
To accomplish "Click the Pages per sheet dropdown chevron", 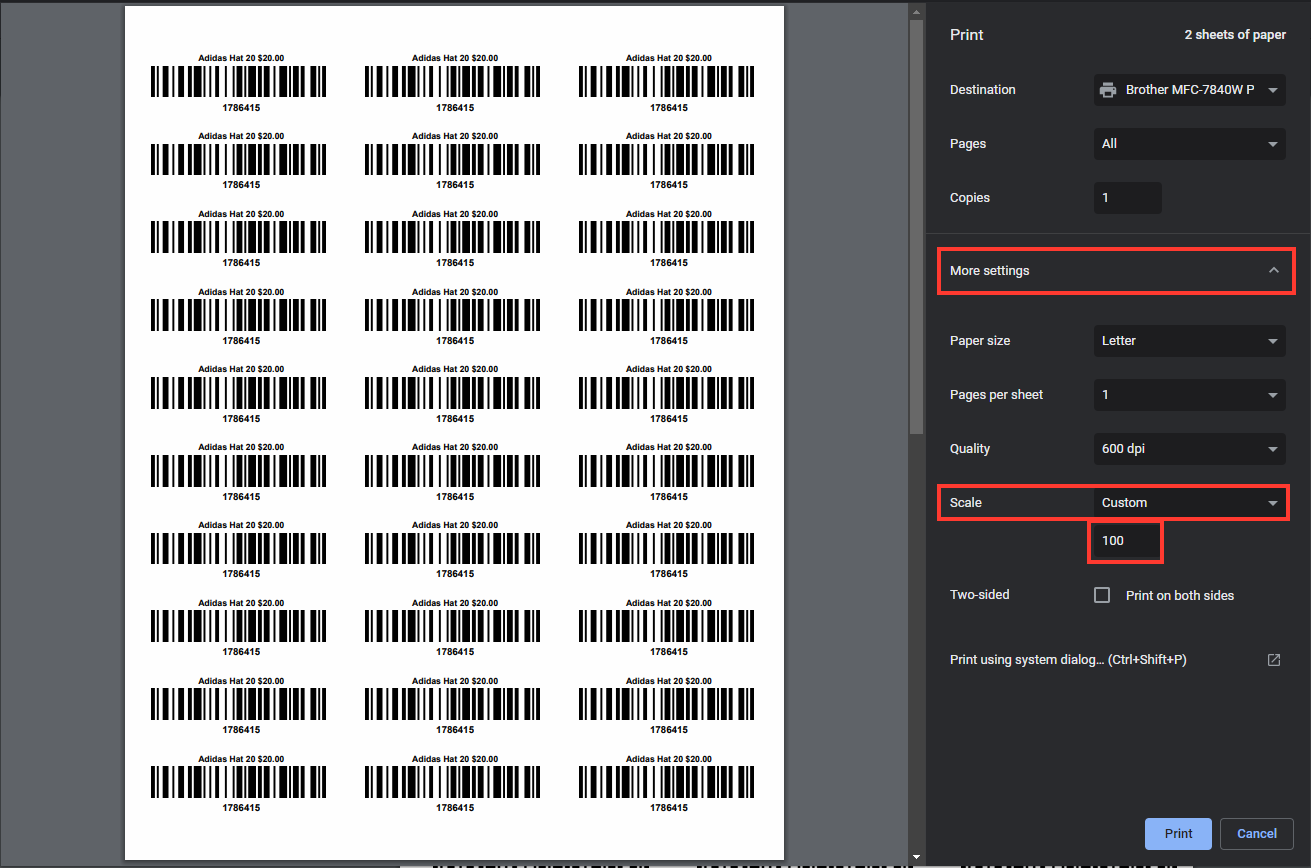I will (x=1273, y=394).
